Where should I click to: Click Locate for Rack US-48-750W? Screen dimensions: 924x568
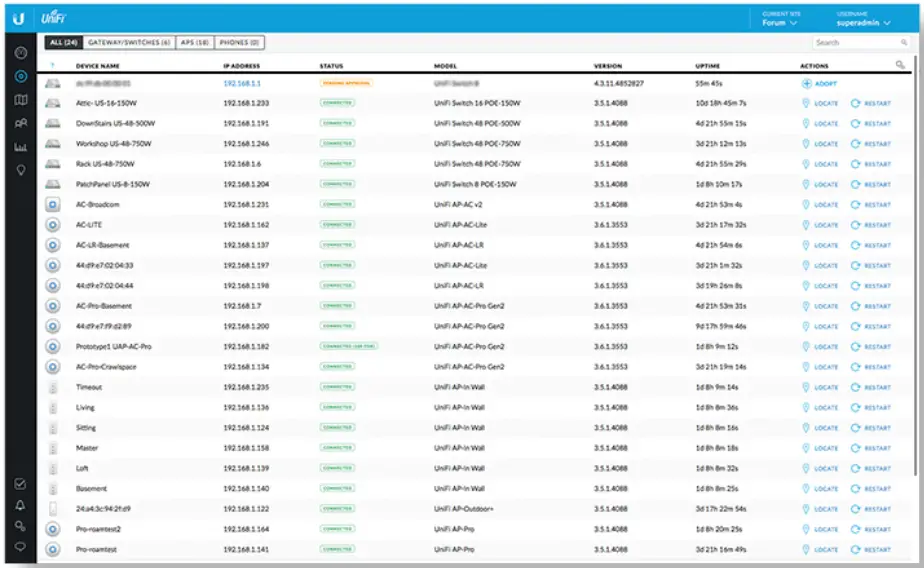tap(820, 164)
